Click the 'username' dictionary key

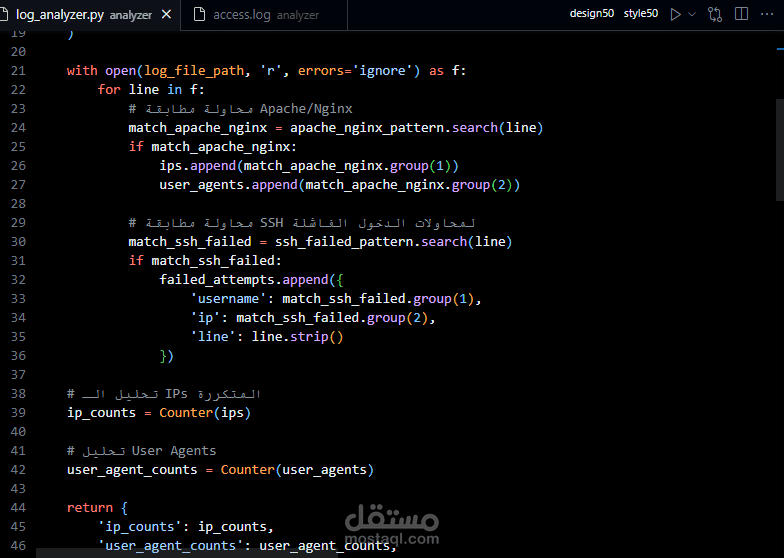228,298
